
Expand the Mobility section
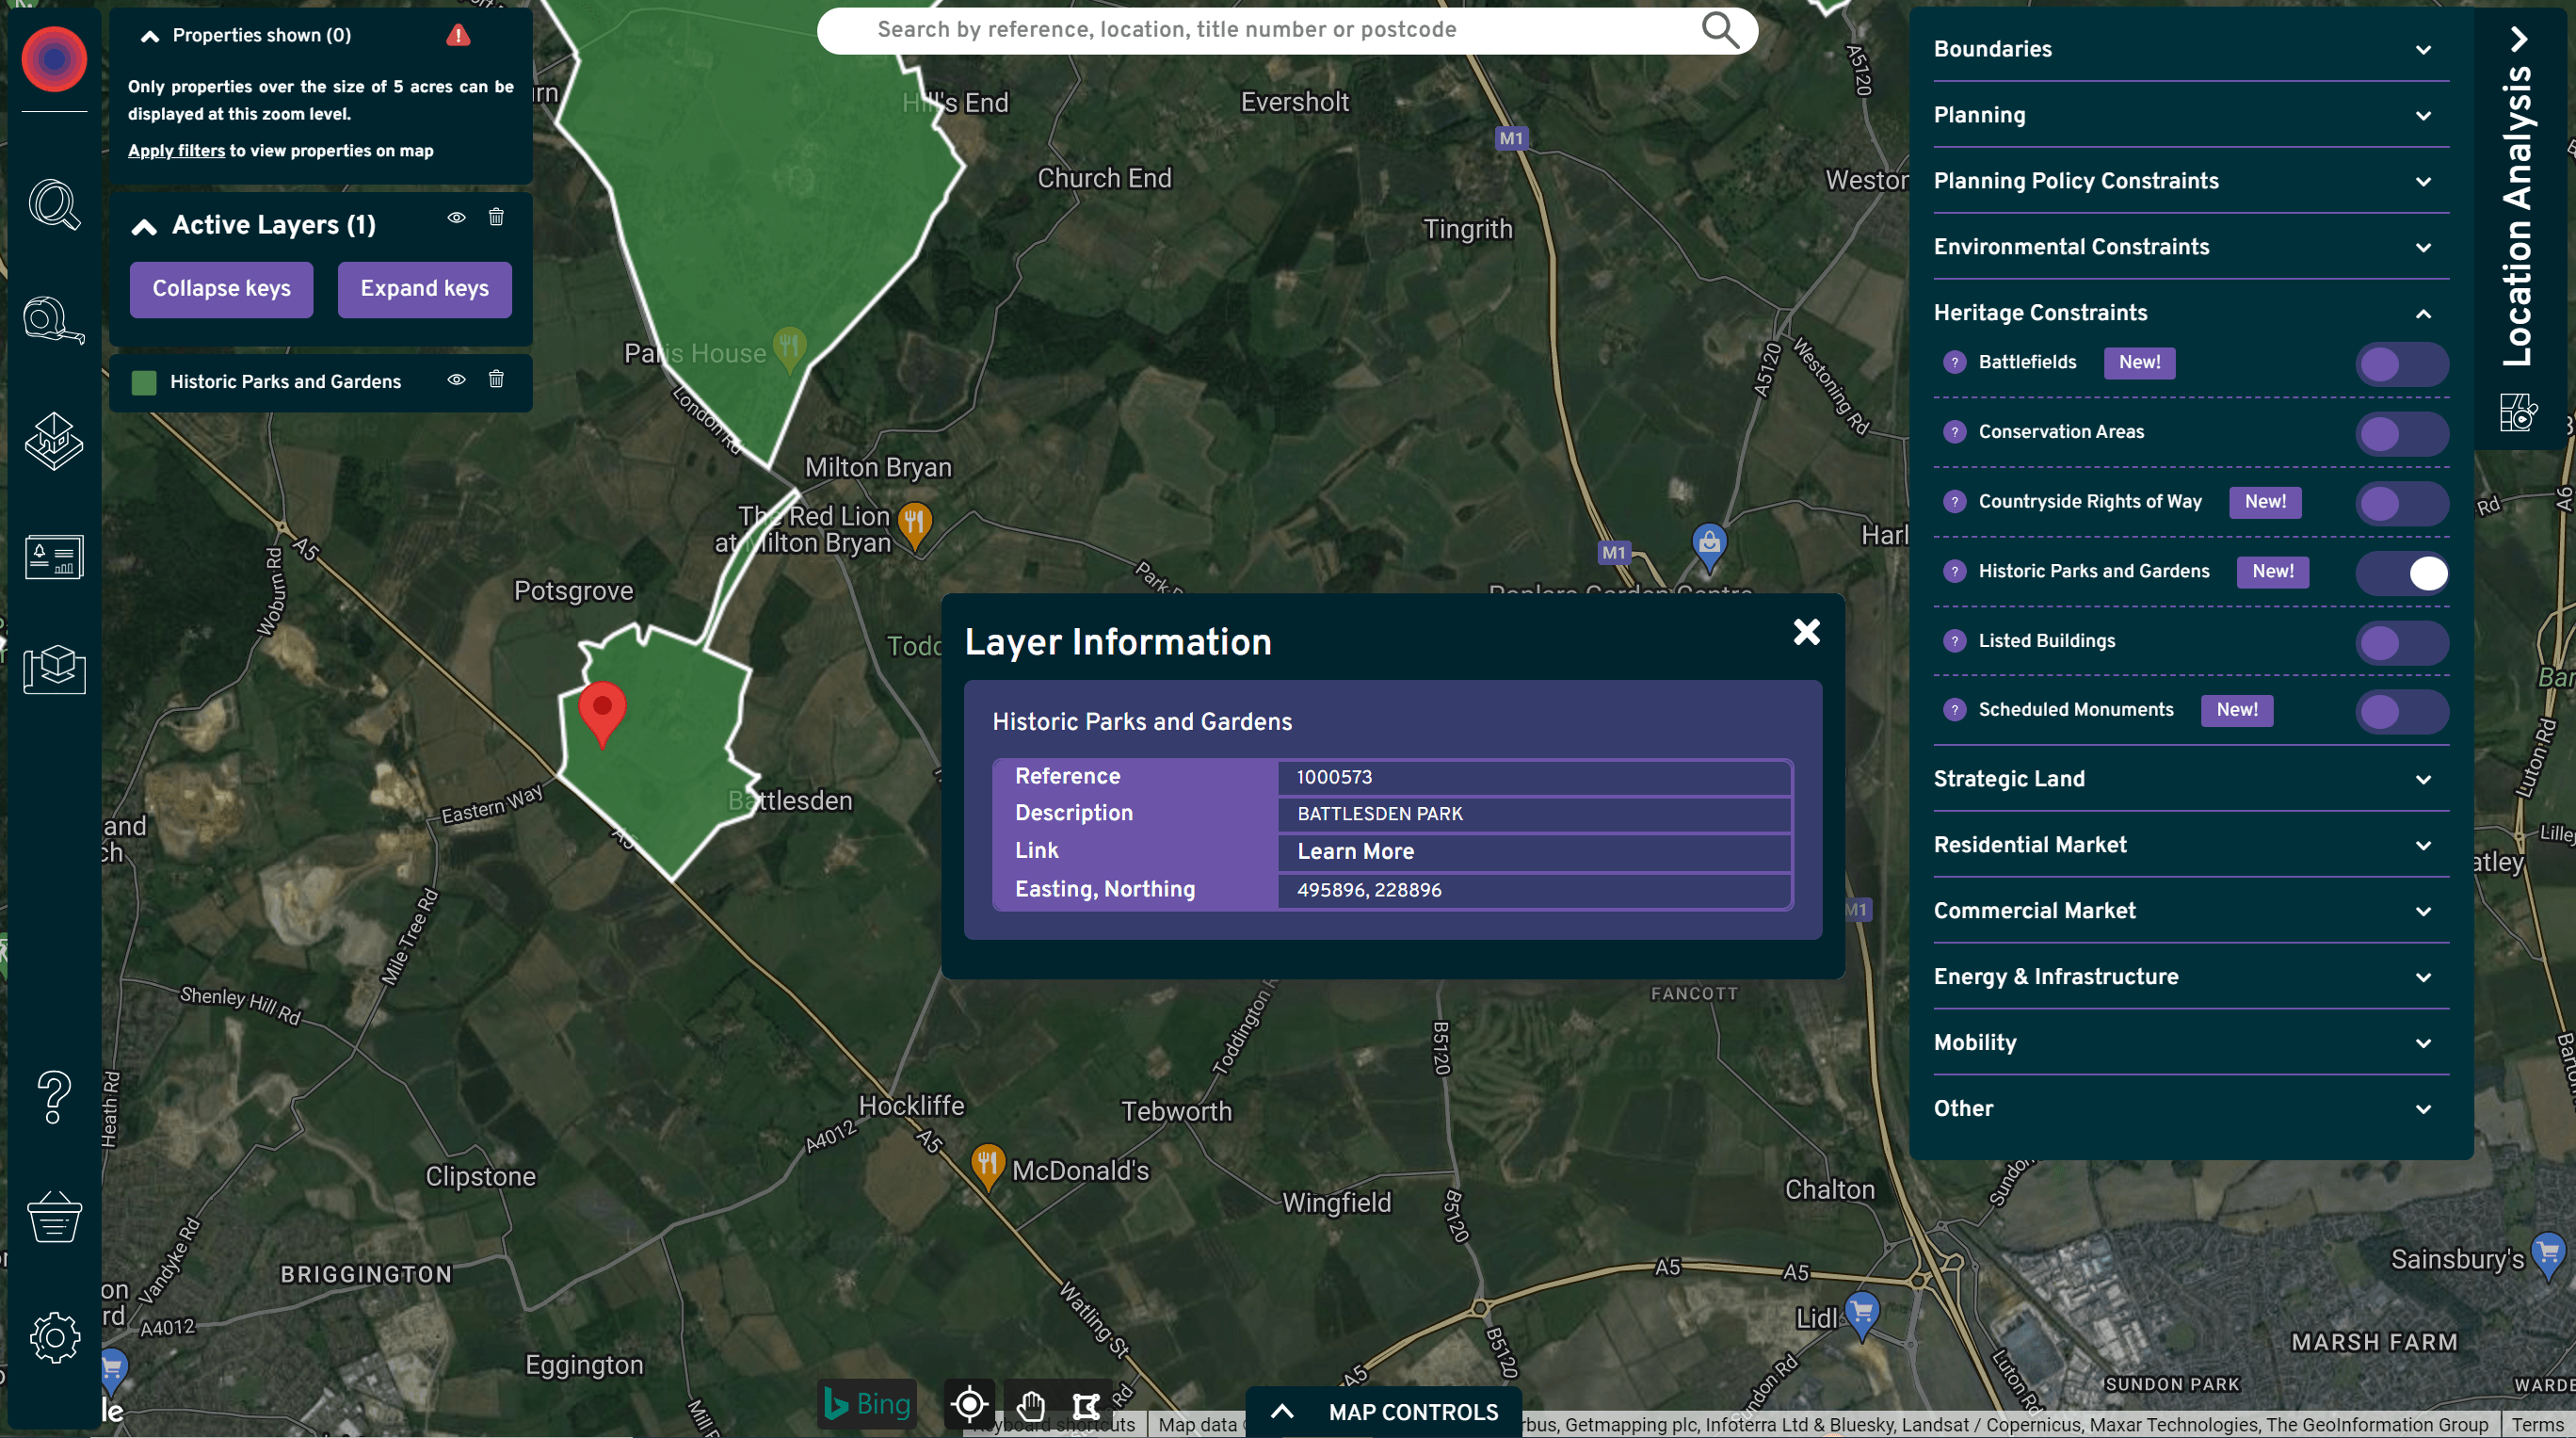2190,1043
